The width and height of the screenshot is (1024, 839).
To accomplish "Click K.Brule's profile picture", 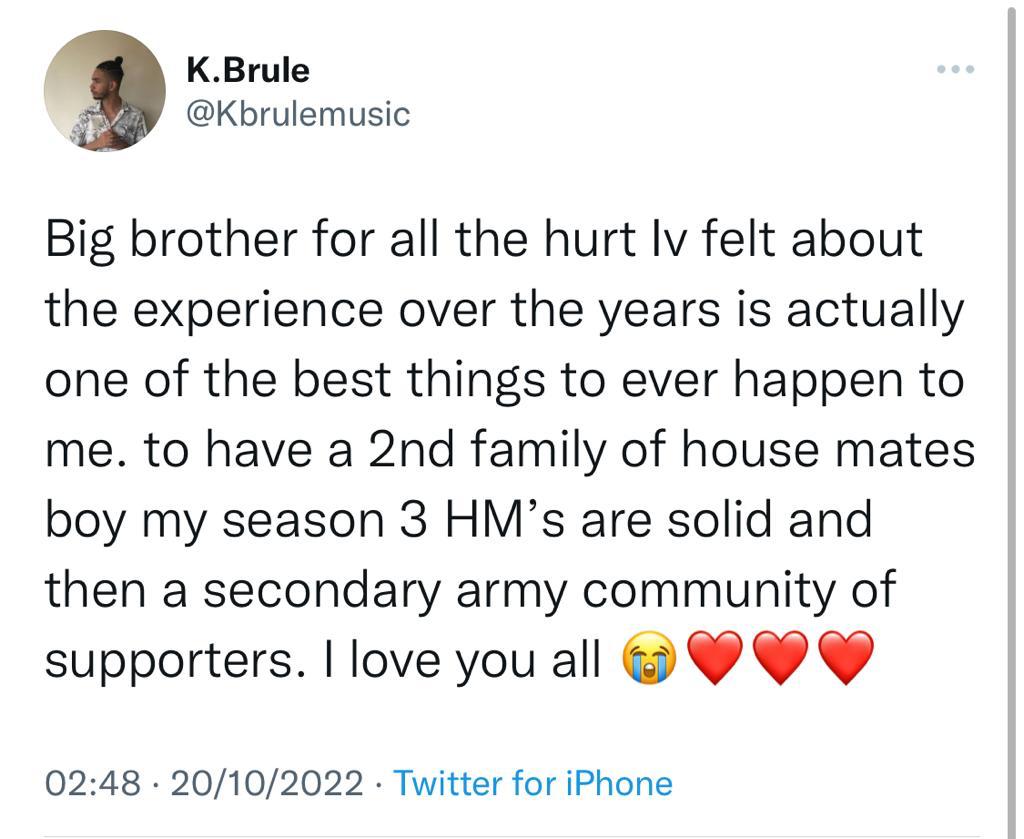I will (x=105, y=91).
